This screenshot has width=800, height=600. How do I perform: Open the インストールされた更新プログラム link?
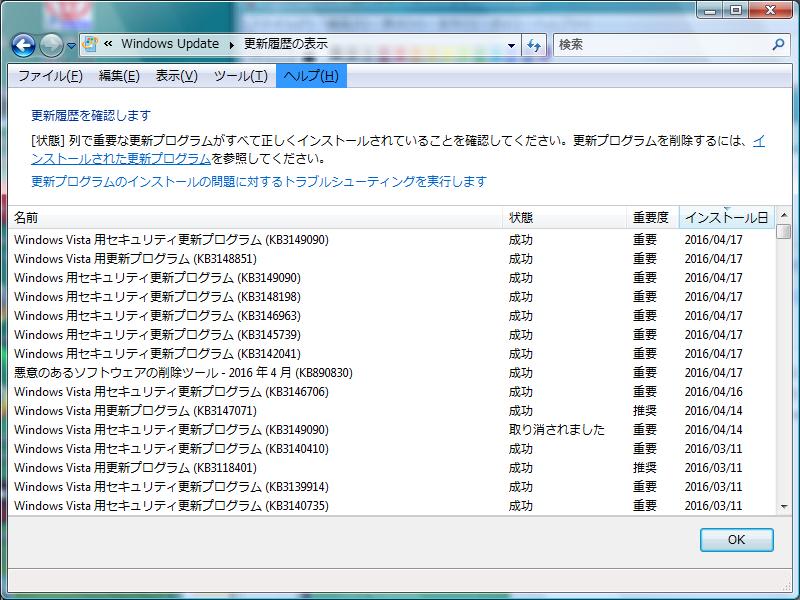pyautogui.click(x=120, y=158)
